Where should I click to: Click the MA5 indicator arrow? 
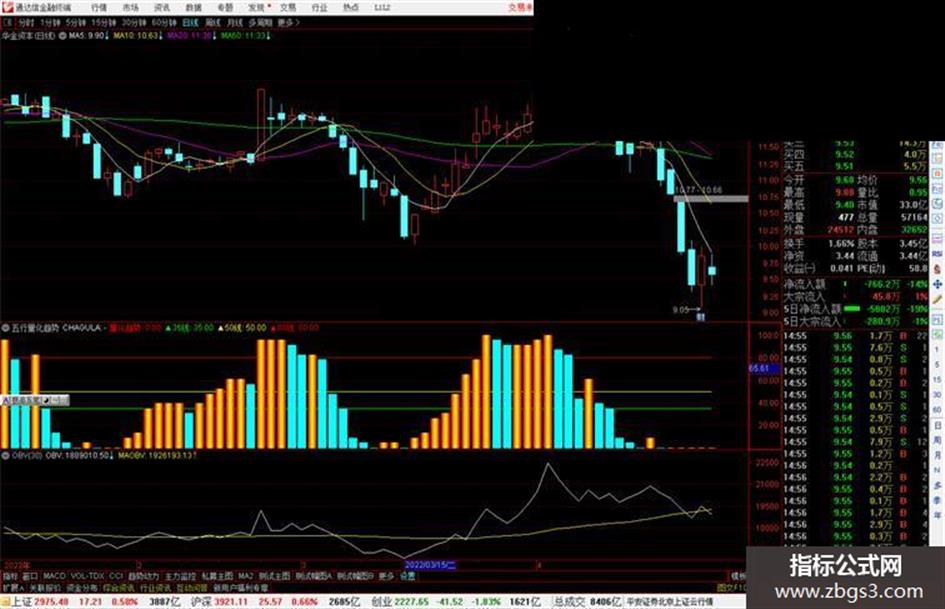click(107, 36)
